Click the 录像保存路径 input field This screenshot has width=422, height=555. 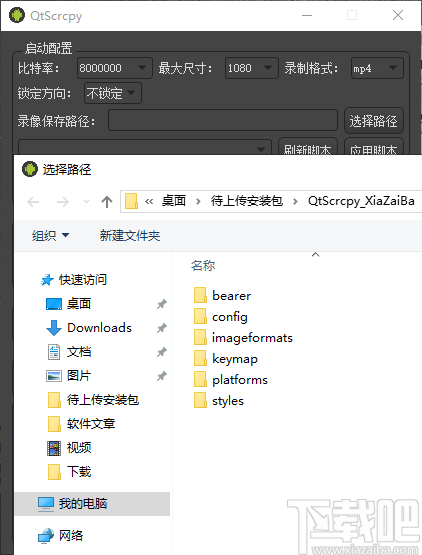point(223,120)
